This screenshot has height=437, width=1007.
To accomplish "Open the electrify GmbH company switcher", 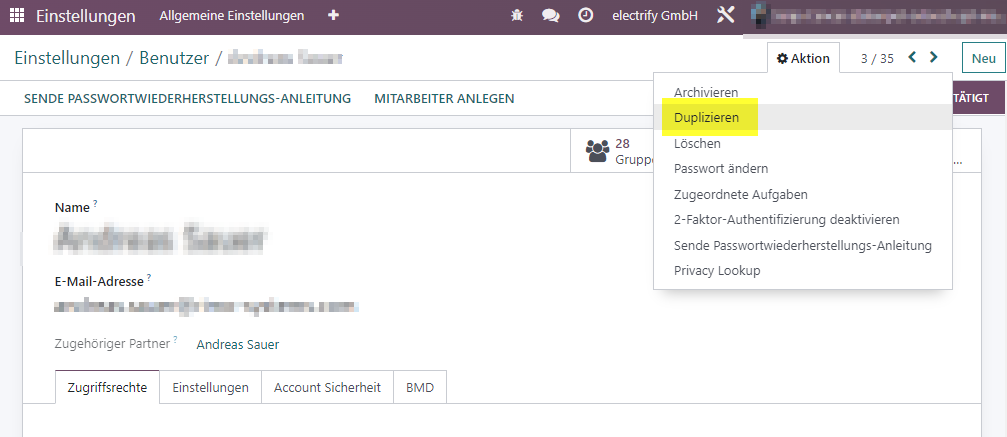I will coord(655,15).
